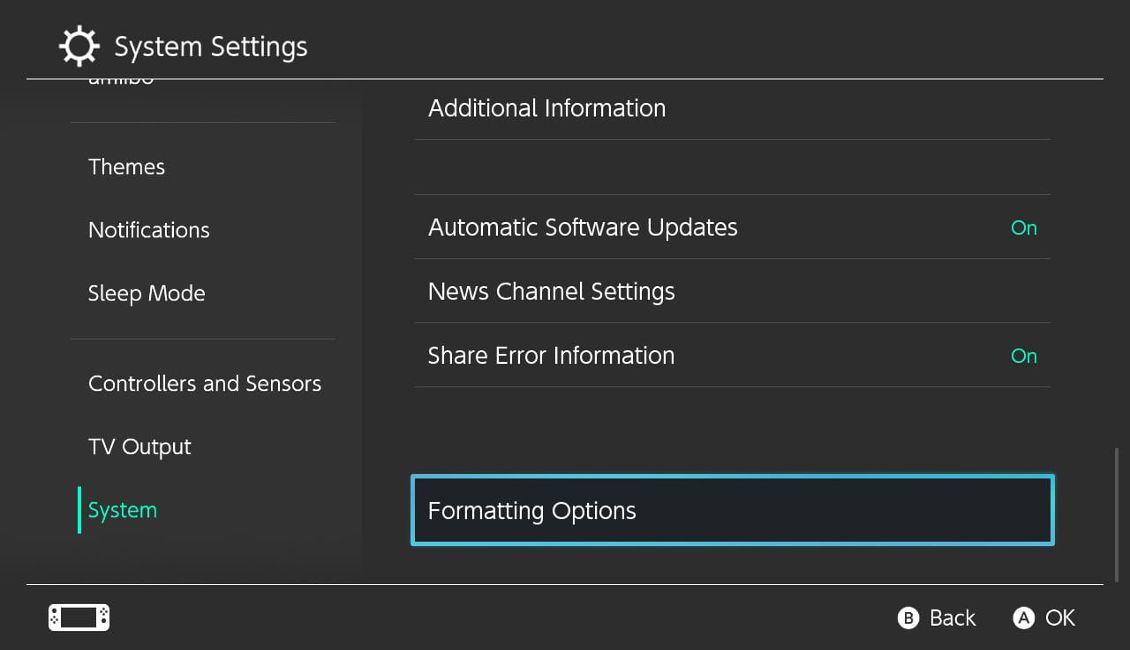The height and width of the screenshot is (650, 1130).
Task: Click the Joy-Con battery icon
Action: pos(78,616)
